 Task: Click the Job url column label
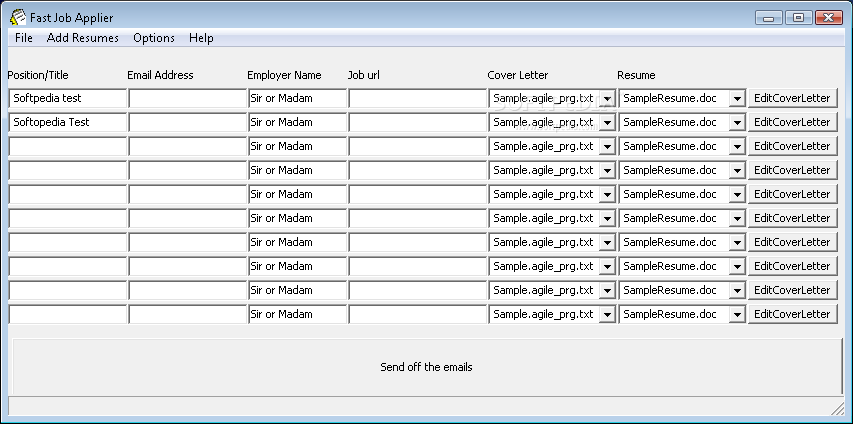pos(363,75)
